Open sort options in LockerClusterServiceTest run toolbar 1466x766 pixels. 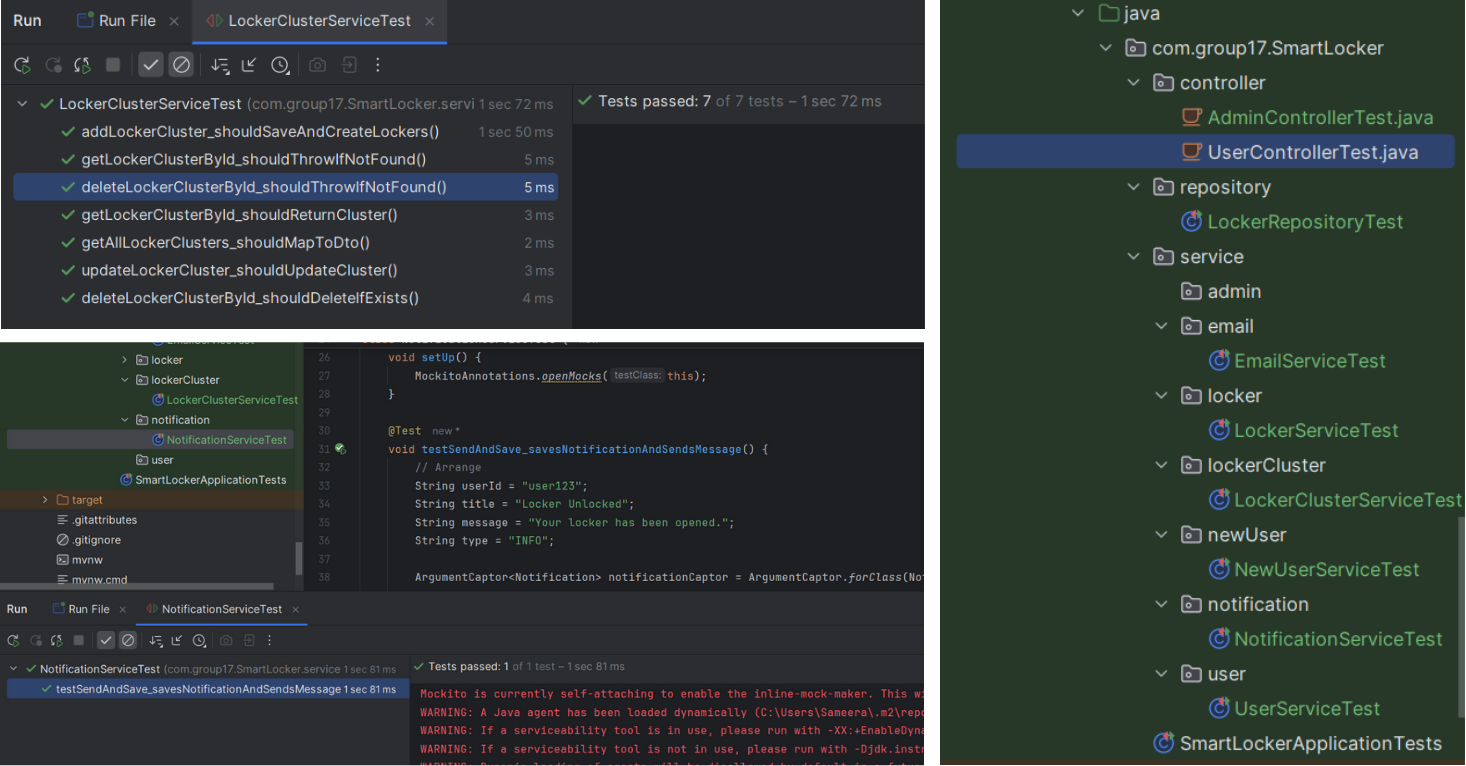220,65
